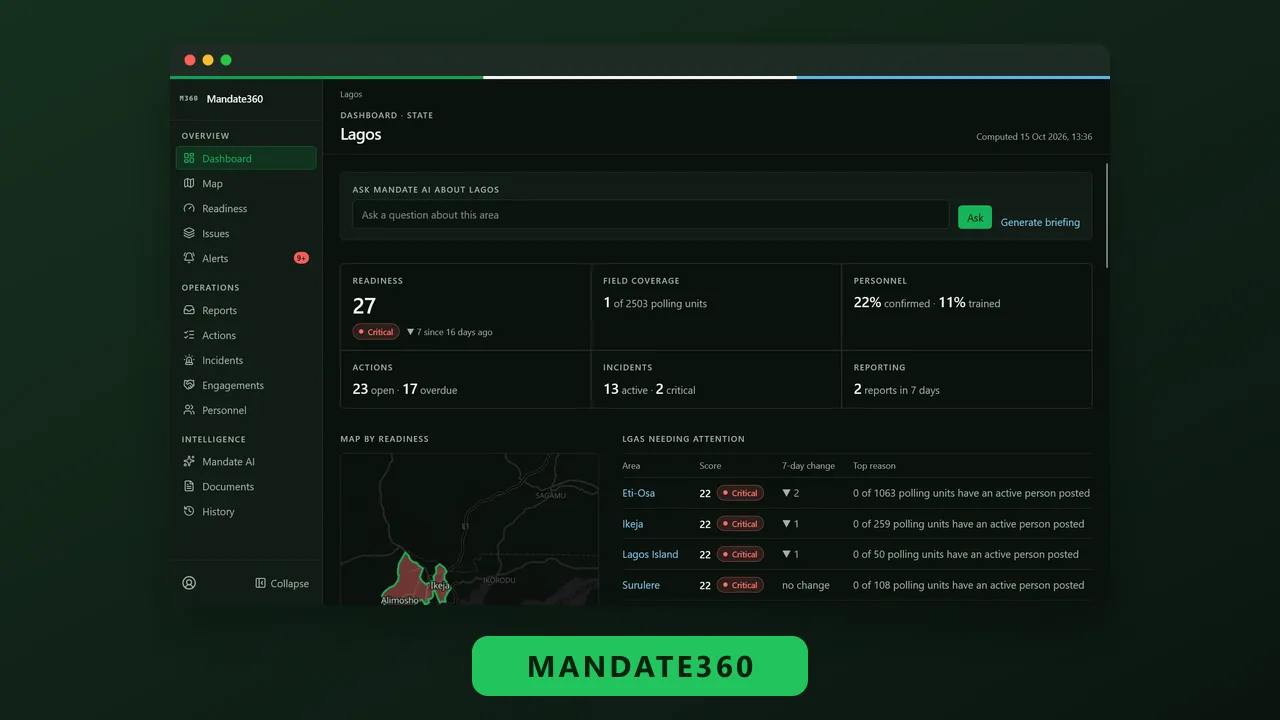The image size is (1280, 720).
Task: Click the Actions 23 open card
Action: 465,379
